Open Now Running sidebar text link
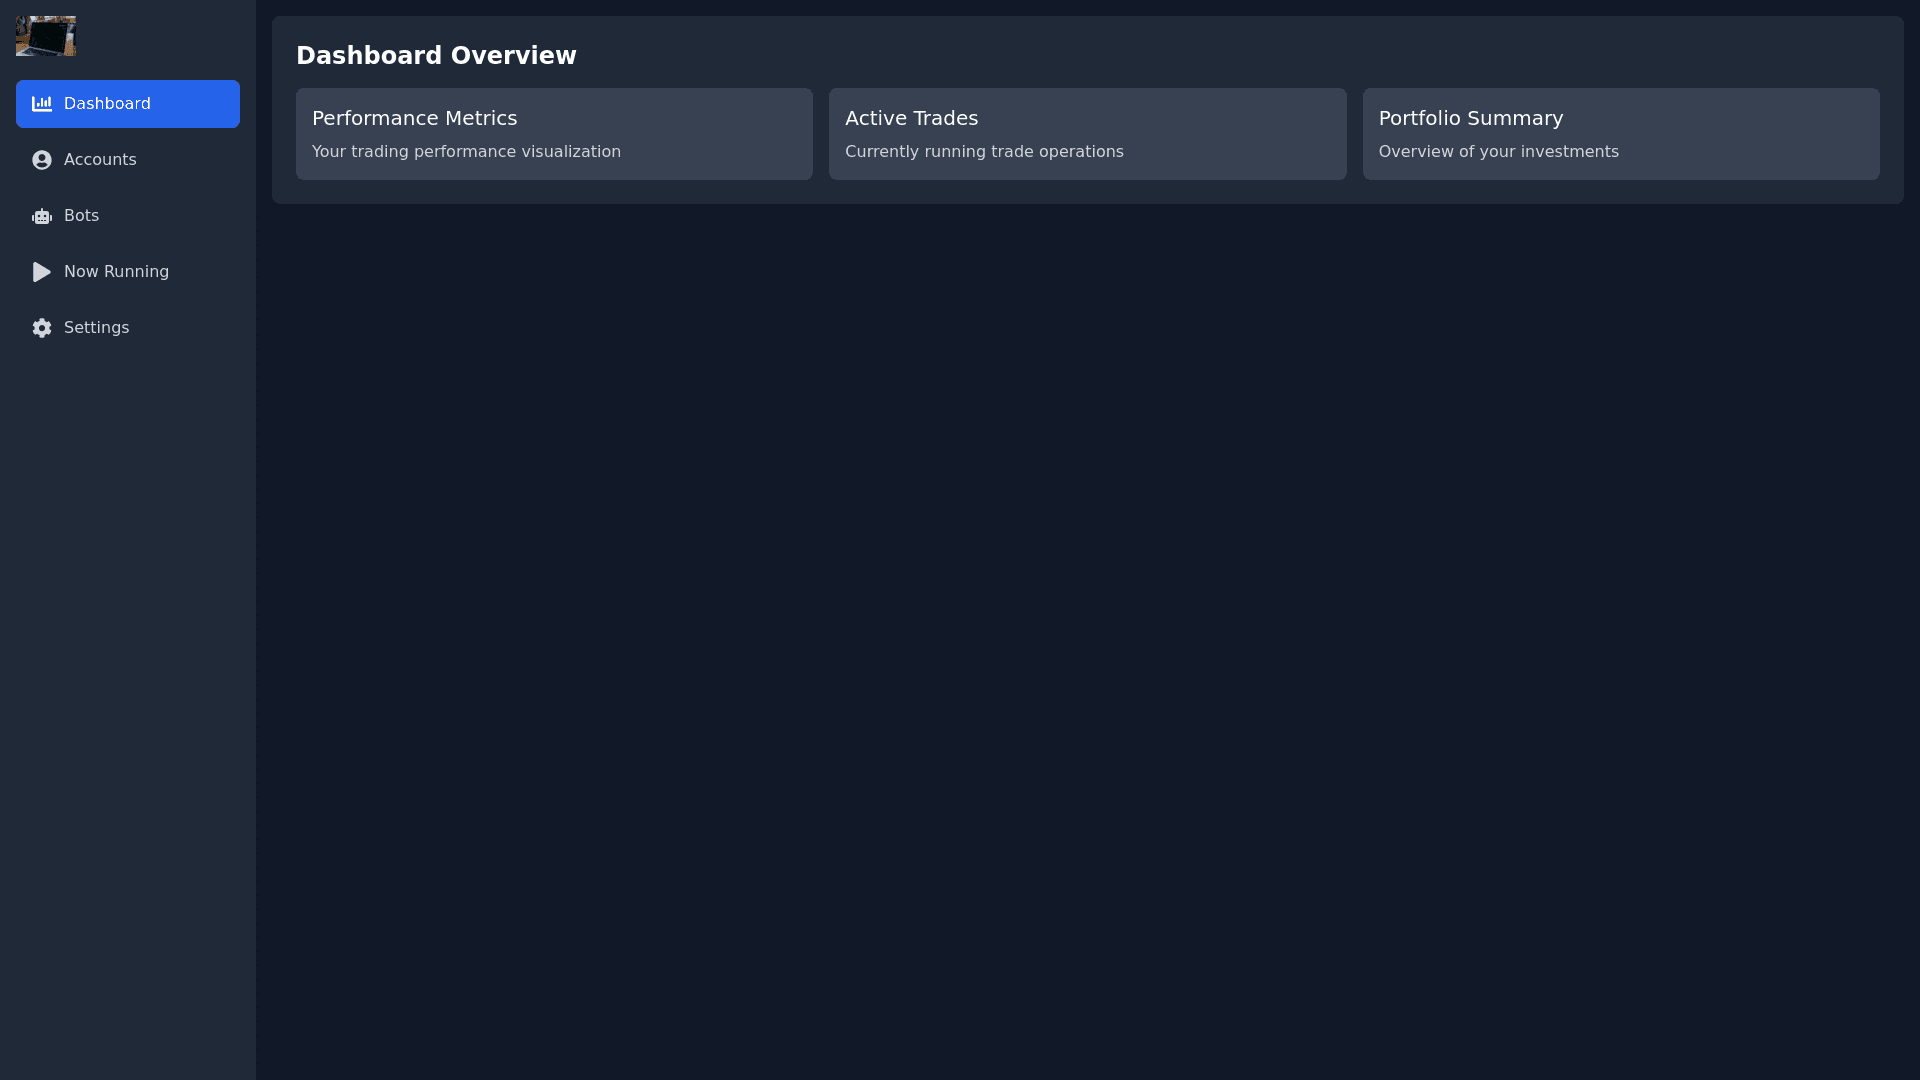Screen dimensions: 1920x1080 coord(116,272)
